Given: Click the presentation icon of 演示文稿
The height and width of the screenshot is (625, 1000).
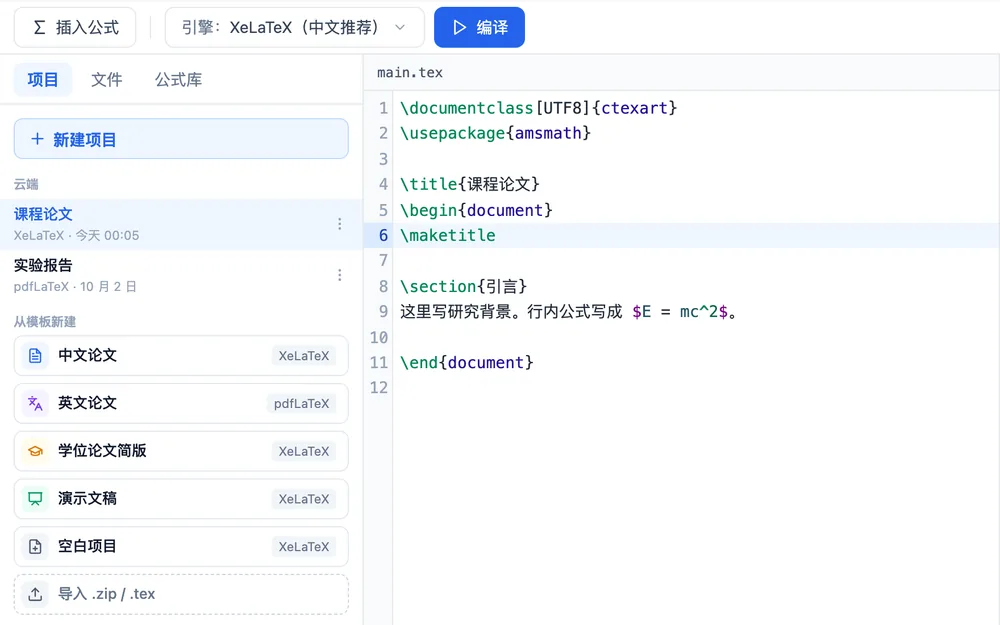Looking at the screenshot, I should click(35, 499).
